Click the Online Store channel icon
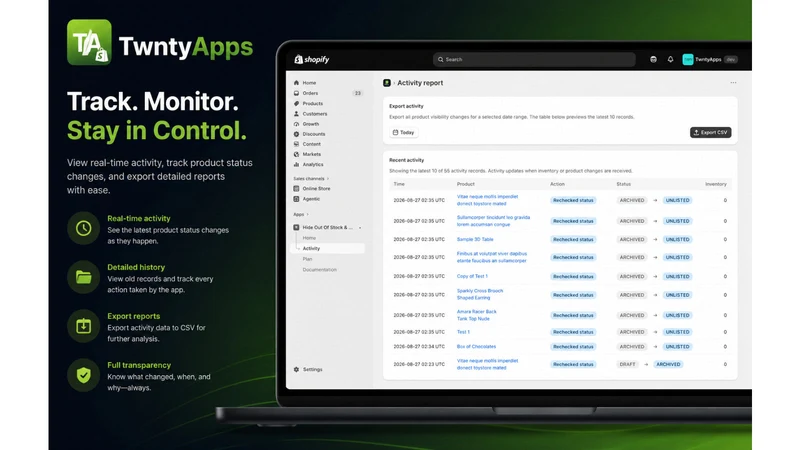Screen dimensions: 800x450 pyautogui.click(x=296, y=188)
